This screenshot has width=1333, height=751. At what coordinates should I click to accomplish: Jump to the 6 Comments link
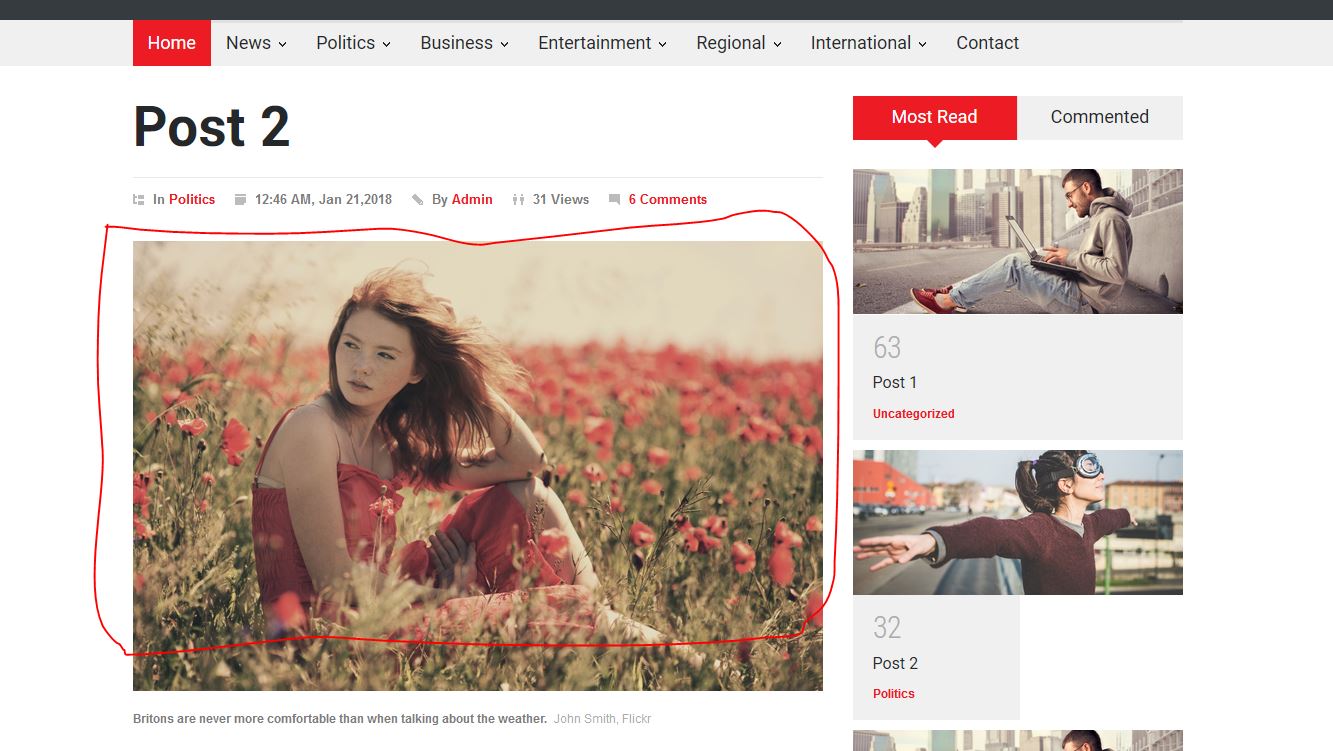pyautogui.click(x=668, y=200)
